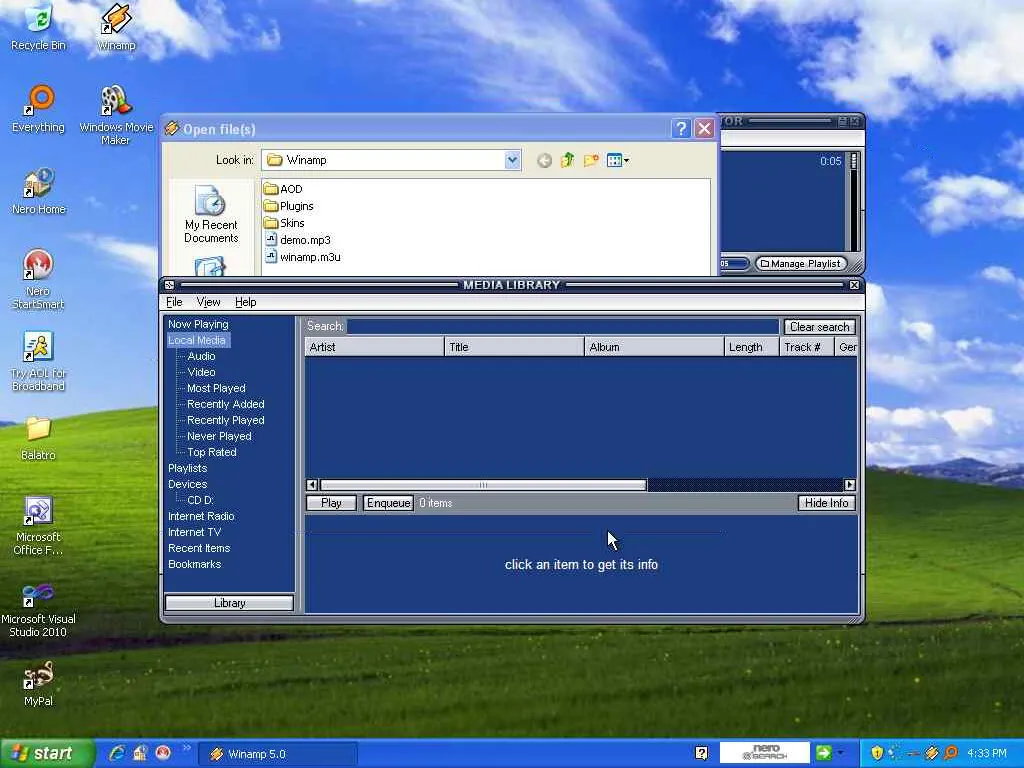Click the Hide Info button
Image resolution: width=1024 pixels, height=768 pixels.
tap(826, 503)
